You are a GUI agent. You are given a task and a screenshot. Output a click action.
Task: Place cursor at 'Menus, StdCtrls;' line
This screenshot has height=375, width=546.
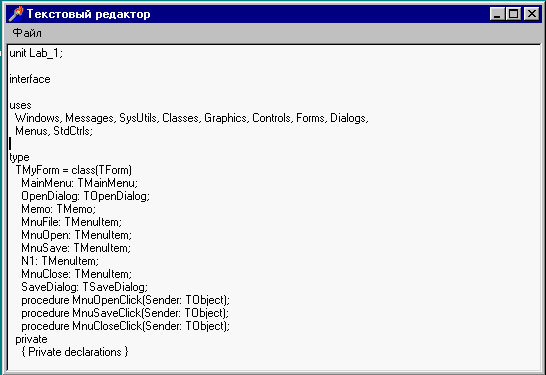[x=54, y=131]
